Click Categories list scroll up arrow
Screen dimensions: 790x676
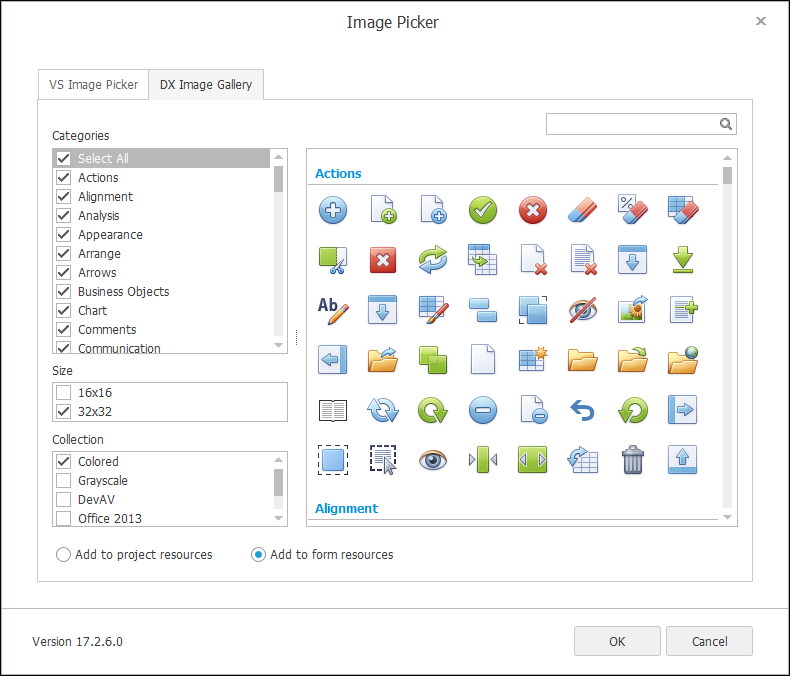278,157
